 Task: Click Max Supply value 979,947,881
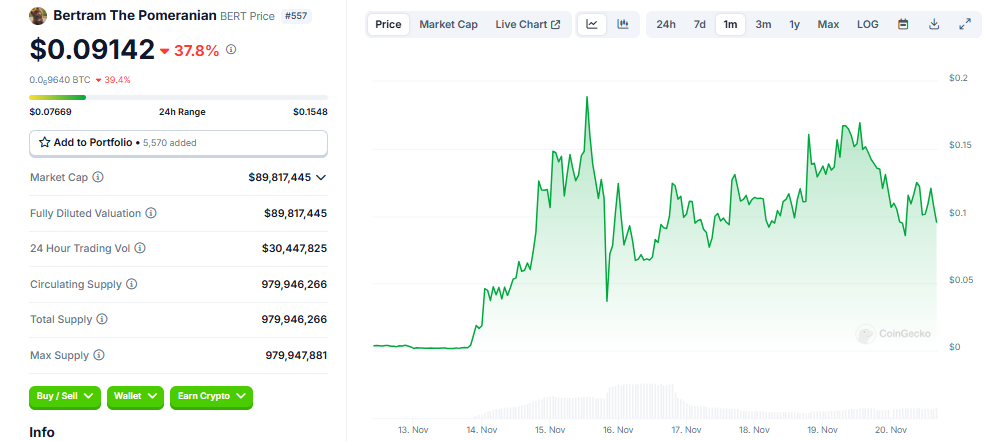[296, 355]
